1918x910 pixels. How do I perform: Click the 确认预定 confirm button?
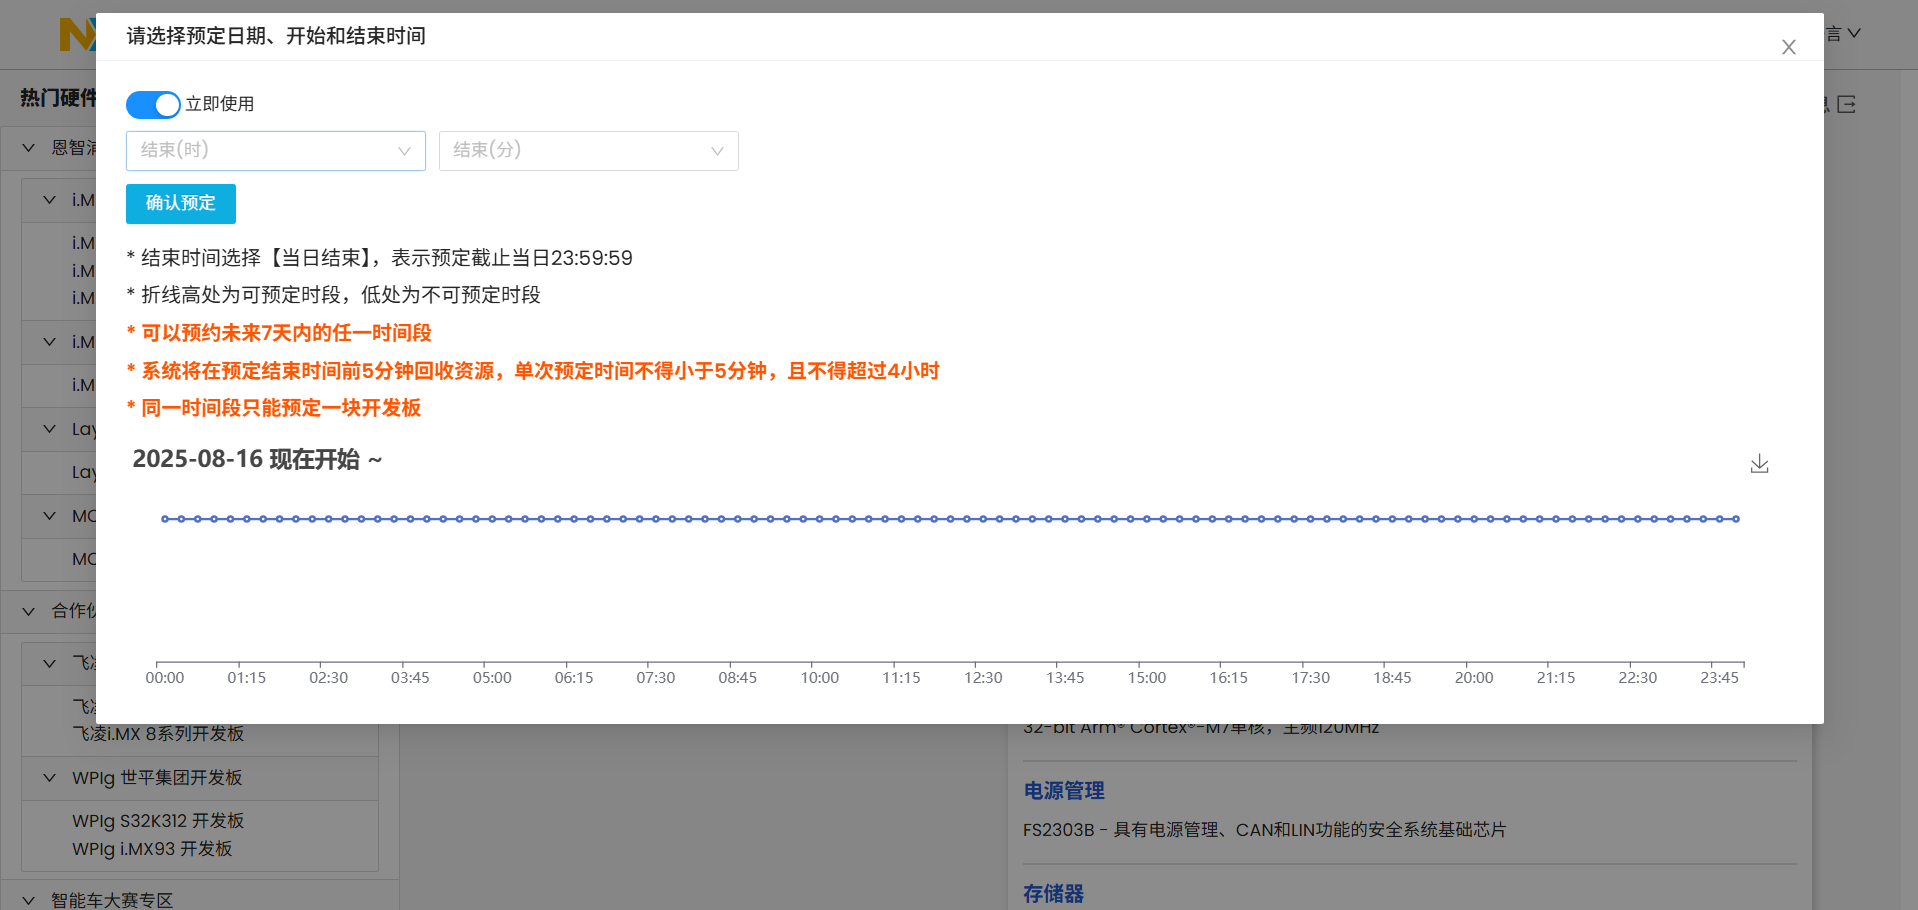tap(181, 204)
